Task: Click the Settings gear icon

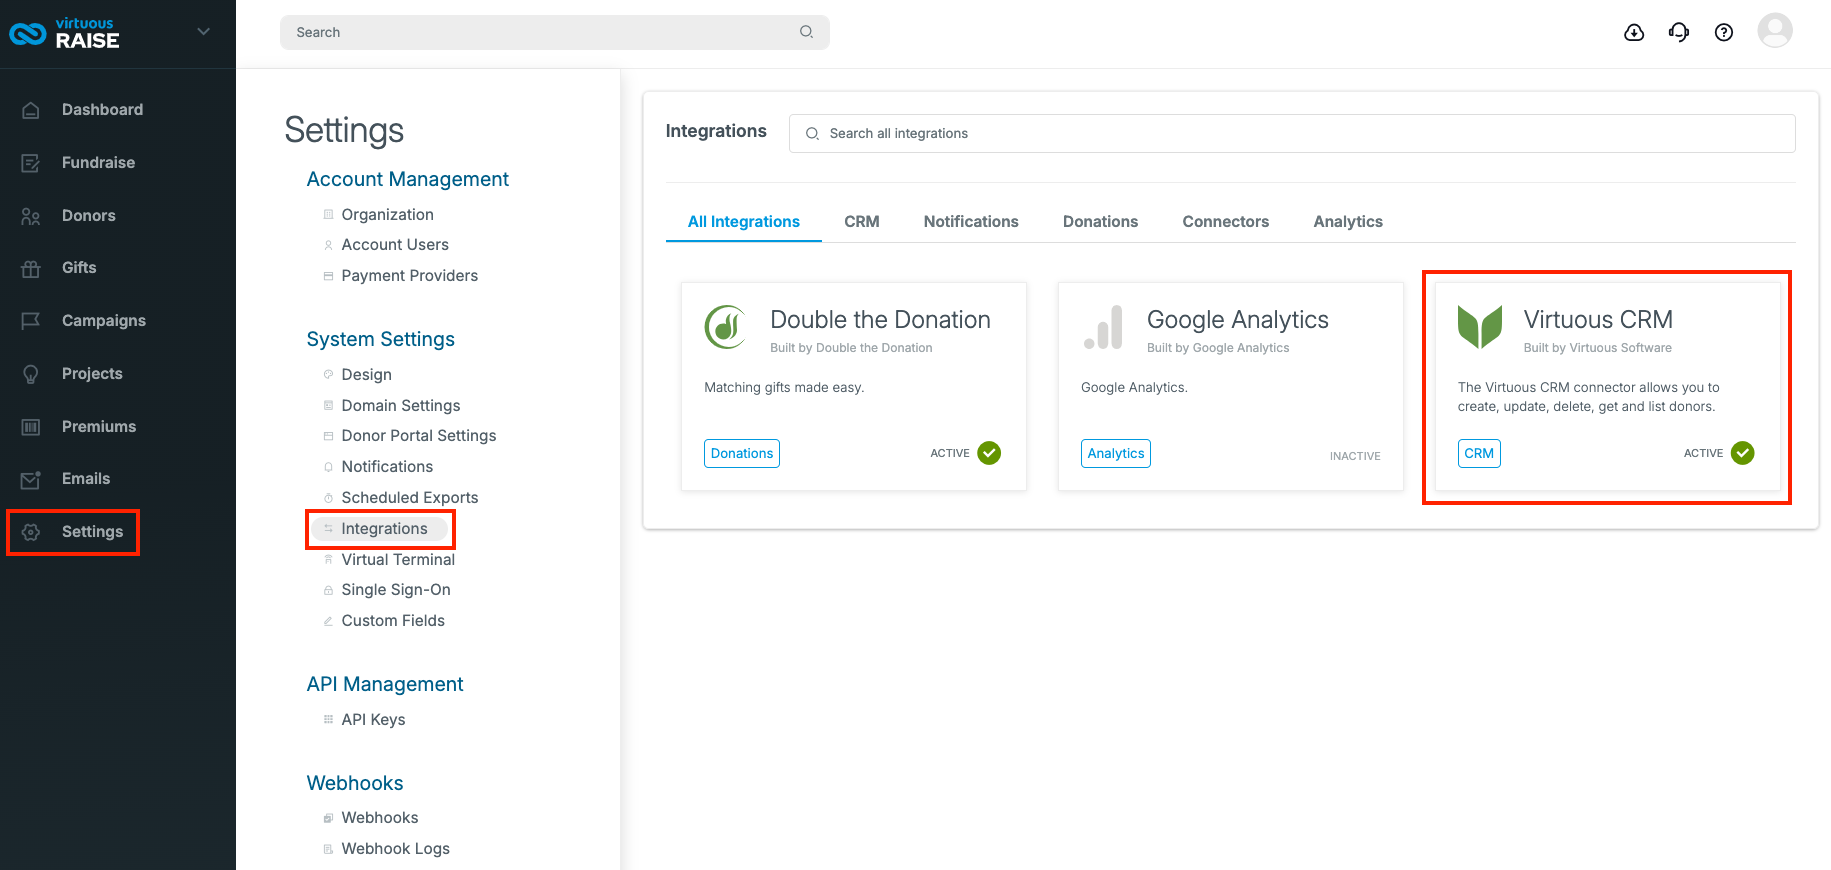Action: (31, 532)
